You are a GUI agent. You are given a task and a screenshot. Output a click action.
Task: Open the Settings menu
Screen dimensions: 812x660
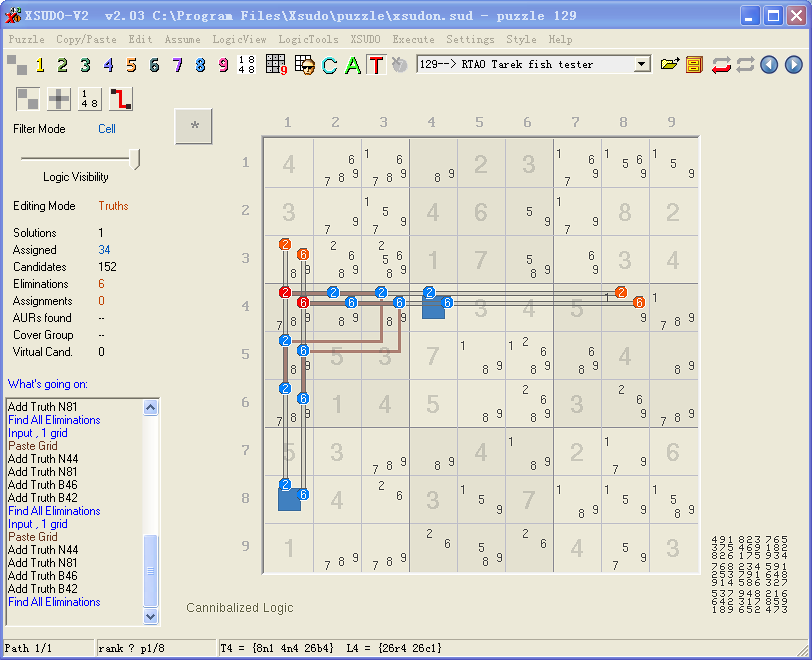[470, 39]
